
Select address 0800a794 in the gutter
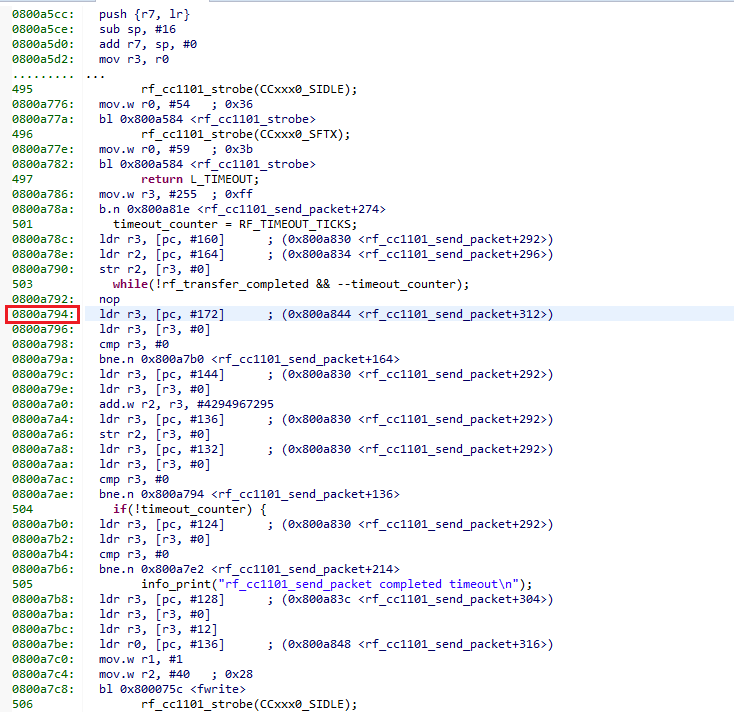pyautogui.click(x=43, y=314)
